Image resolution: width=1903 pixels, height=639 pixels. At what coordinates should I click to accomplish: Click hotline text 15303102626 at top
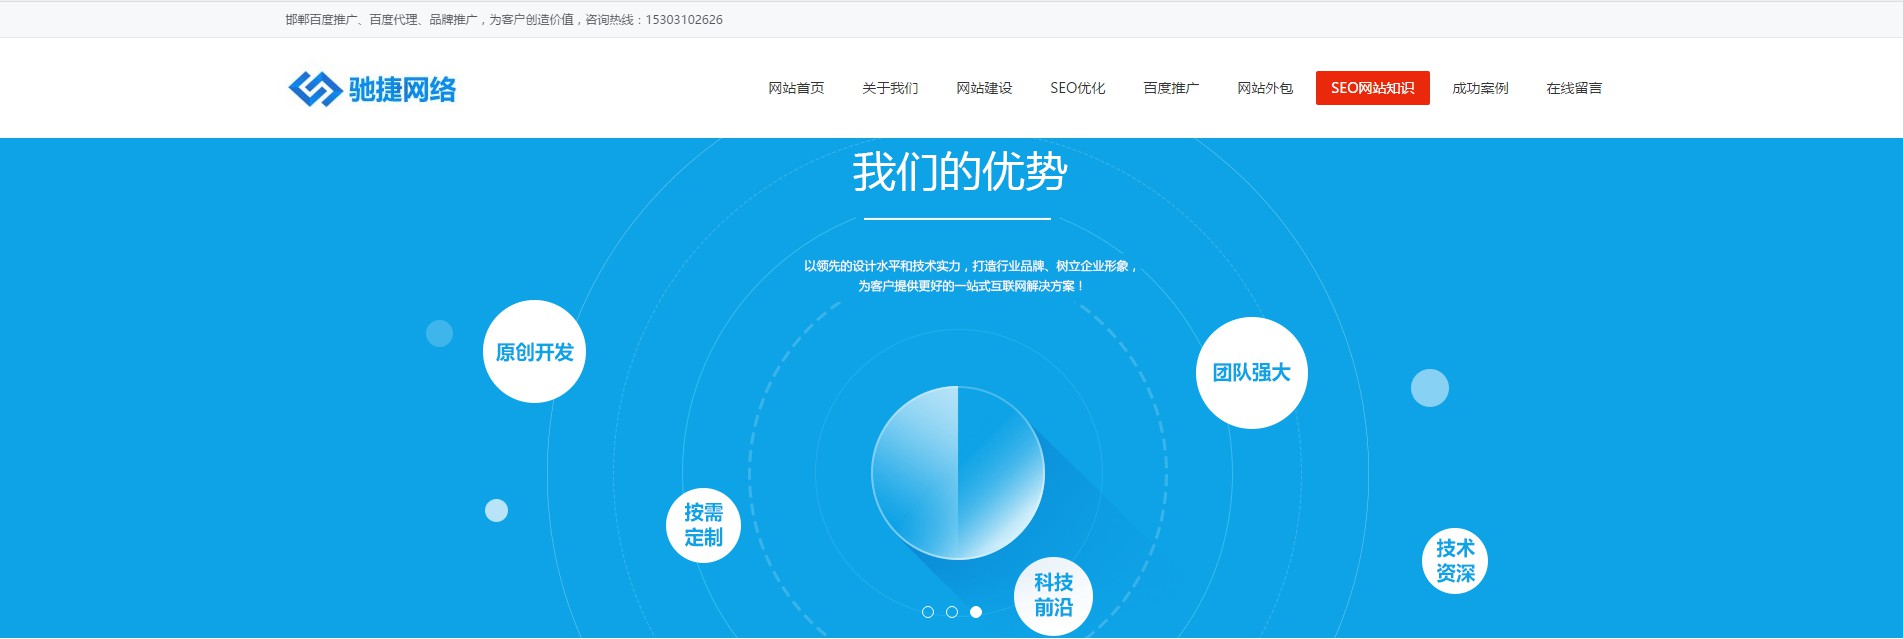pyautogui.click(x=684, y=19)
